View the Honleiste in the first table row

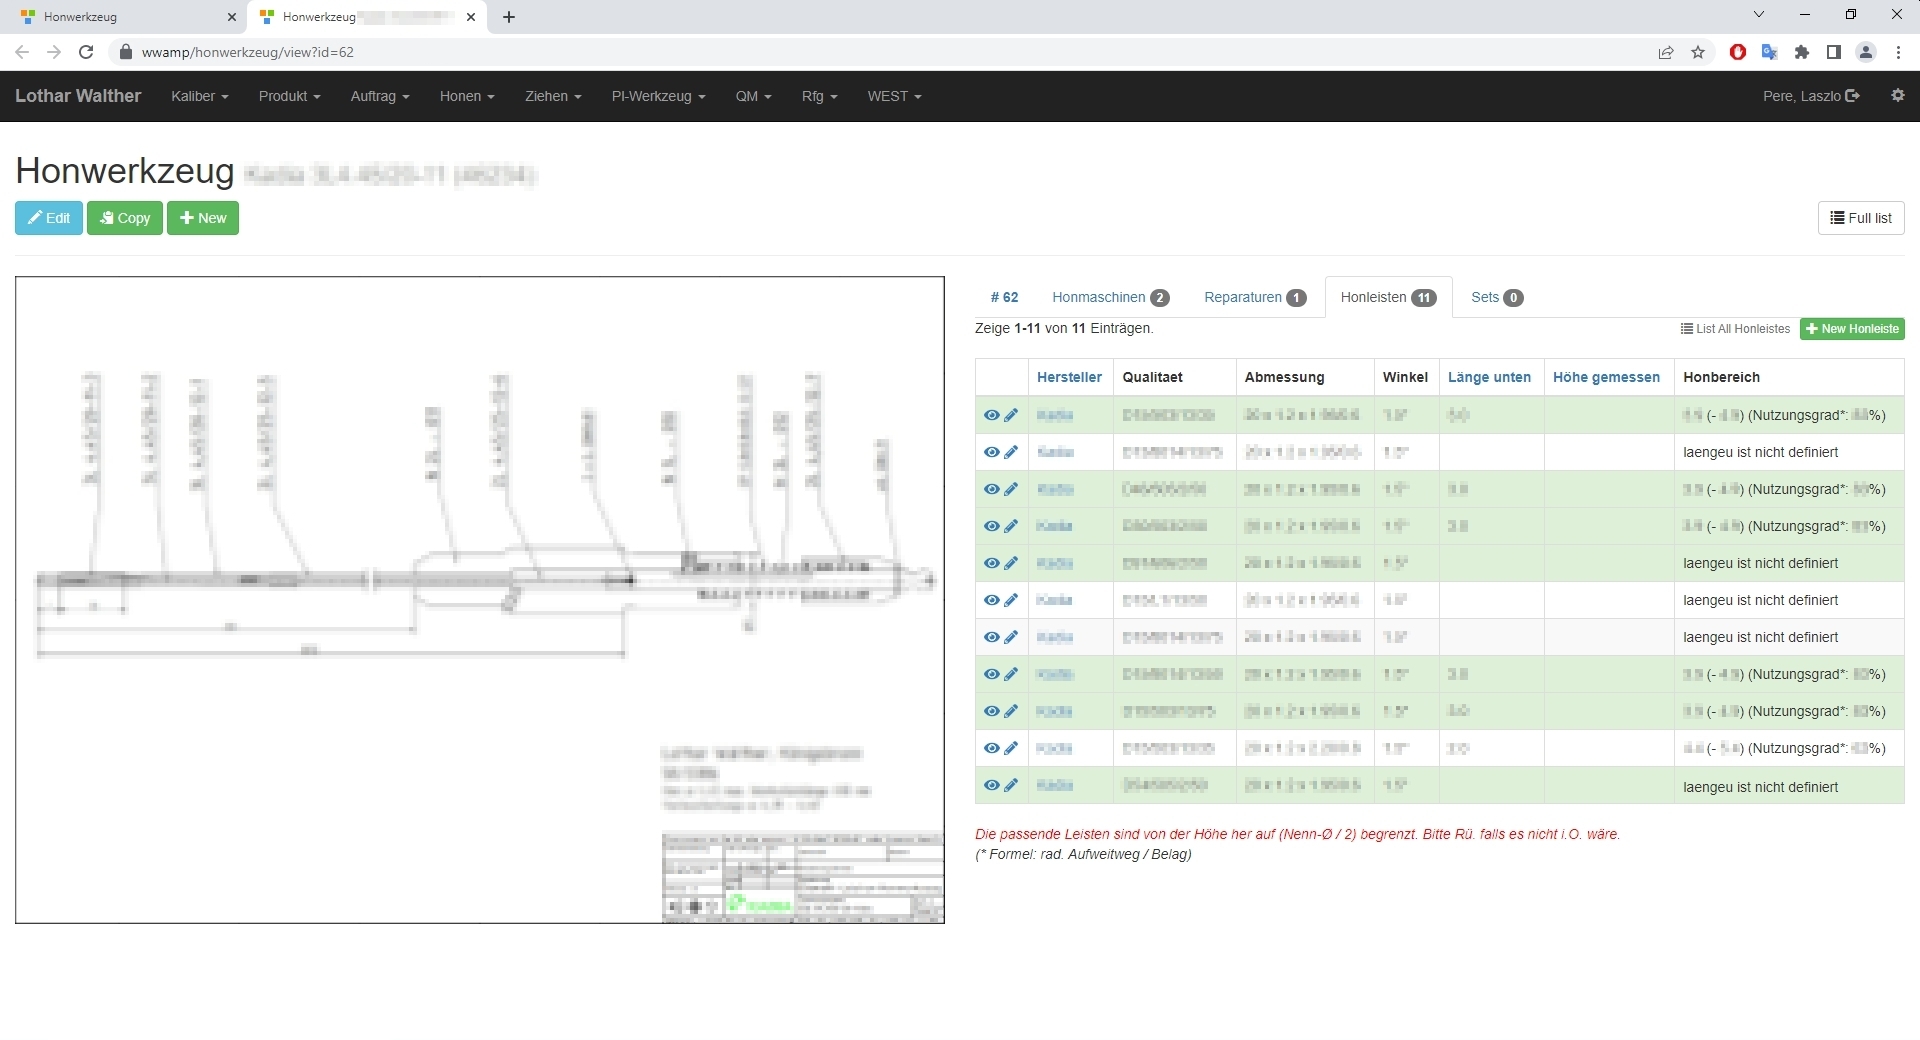[x=991, y=415]
